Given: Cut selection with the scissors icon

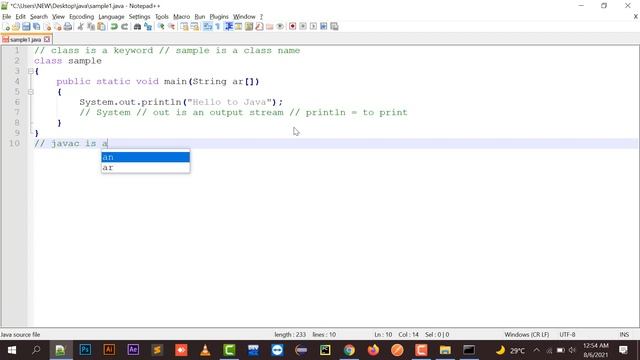Looking at the screenshot, I should tap(80, 27).
